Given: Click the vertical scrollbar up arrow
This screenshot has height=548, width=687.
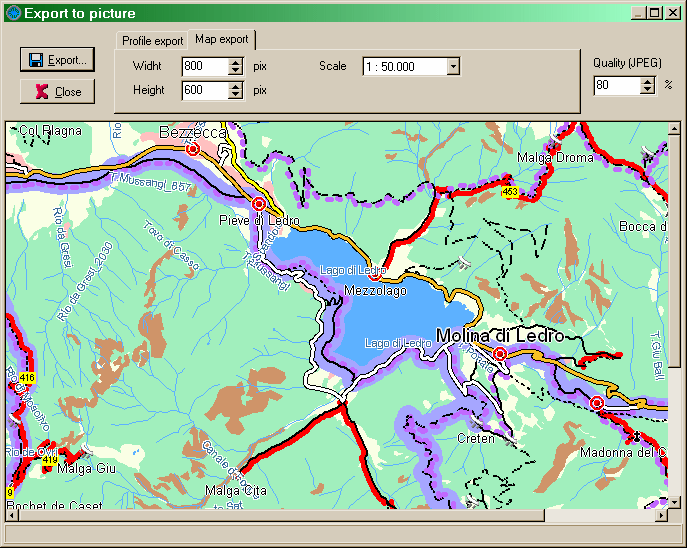Looking at the screenshot, I should click(x=675, y=129).
